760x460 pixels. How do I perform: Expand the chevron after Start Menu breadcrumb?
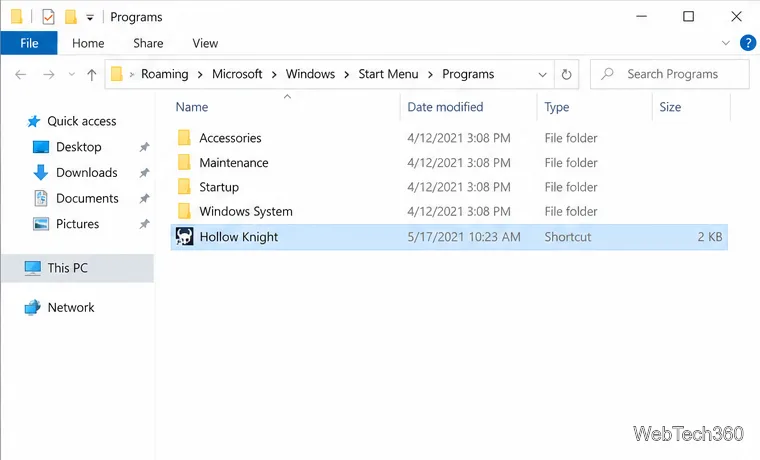tap(430, 75)
